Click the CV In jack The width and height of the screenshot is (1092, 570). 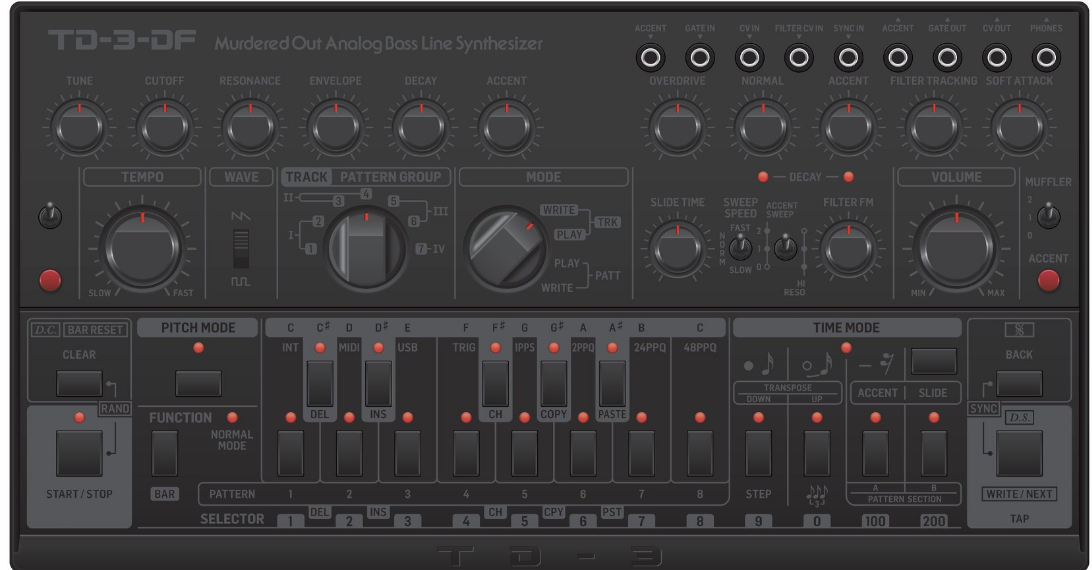[749, 58]
